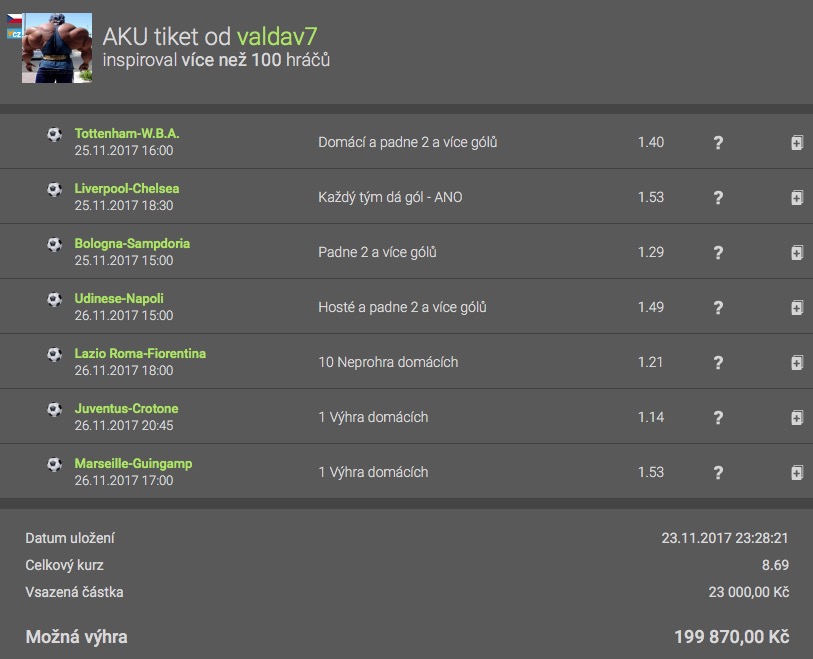Select the Bologna-Sampdoria match name
This screenshot has height=659, width=813.
(132, 243)
